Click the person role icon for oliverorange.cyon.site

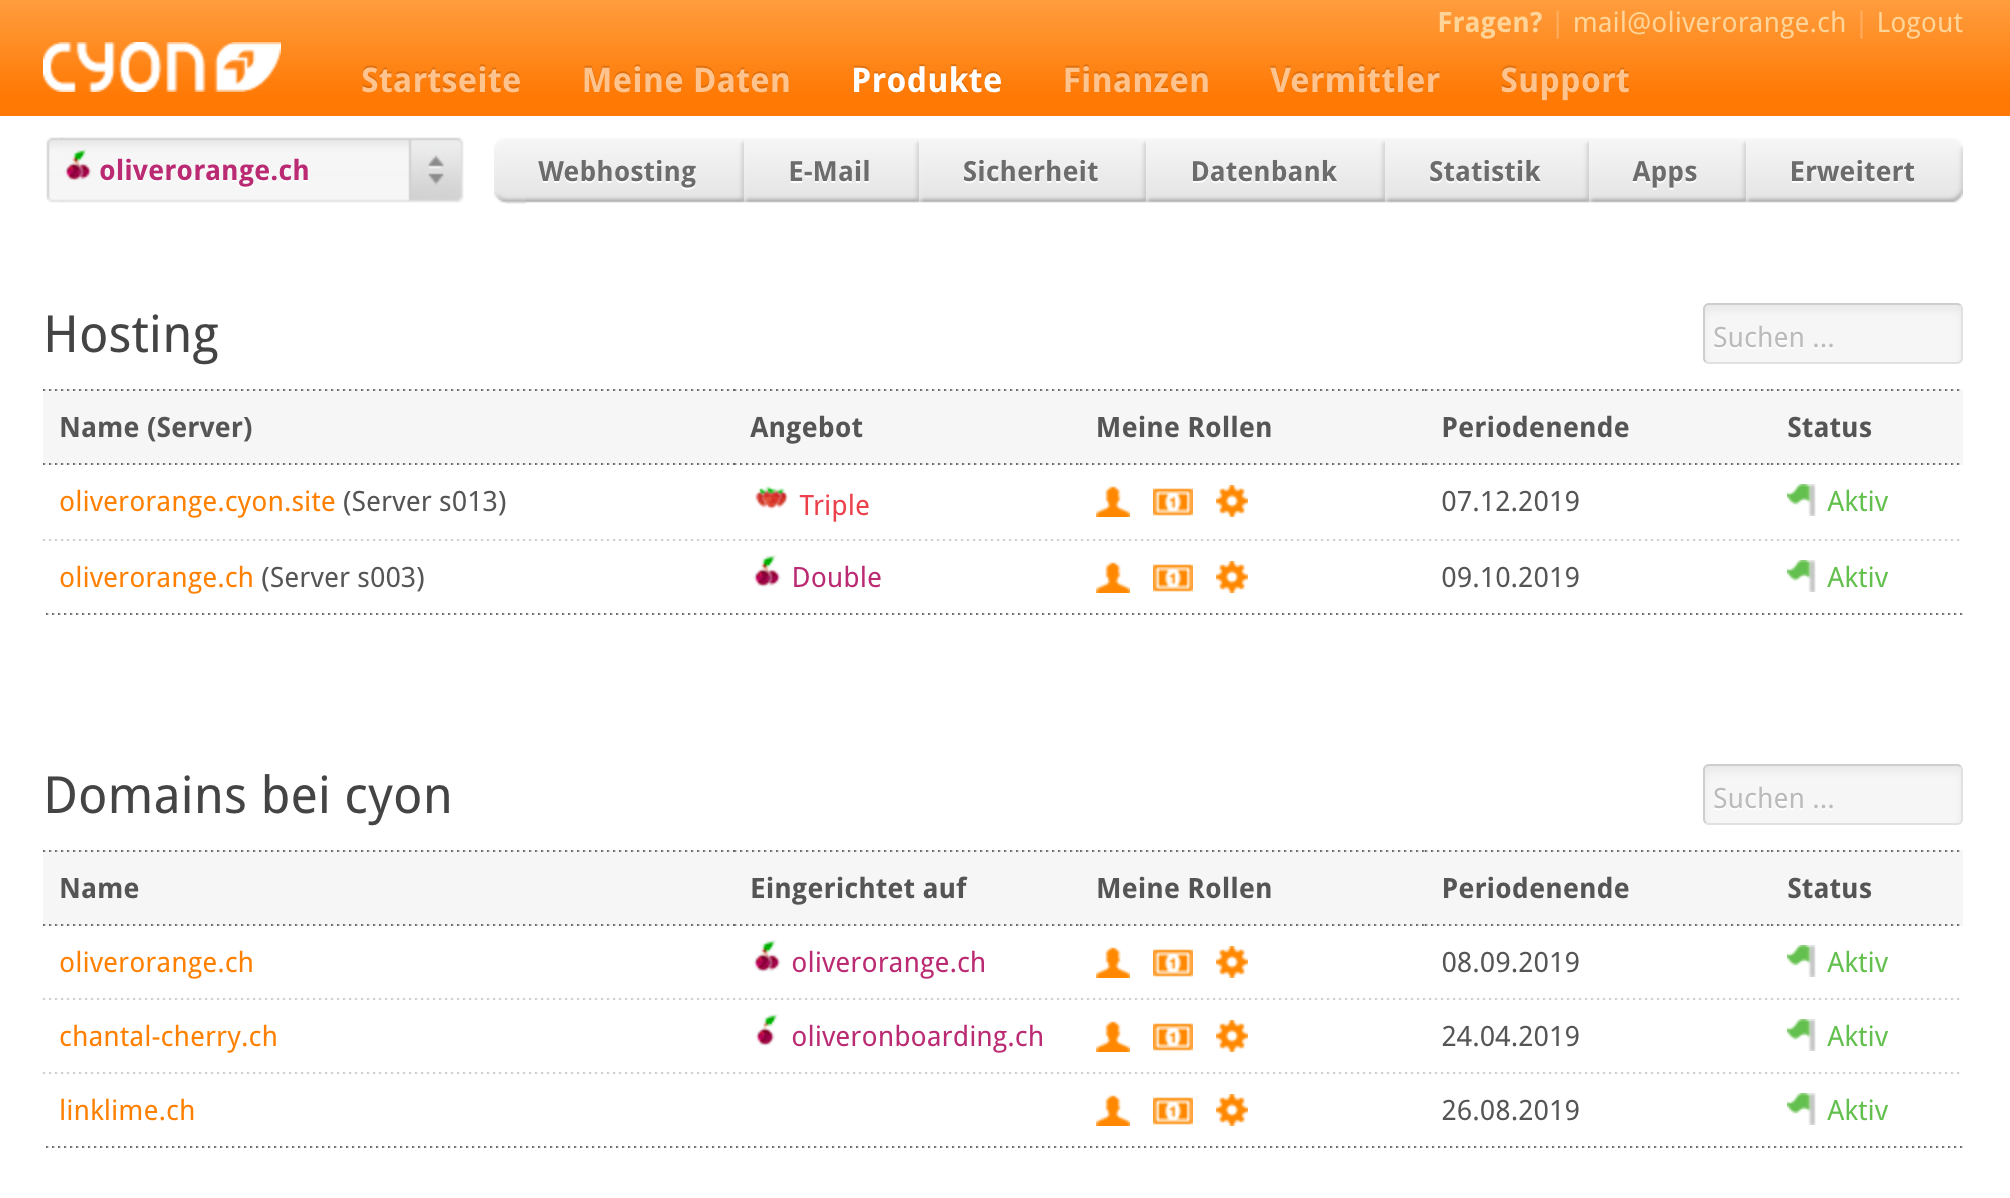pos(1112,502)
